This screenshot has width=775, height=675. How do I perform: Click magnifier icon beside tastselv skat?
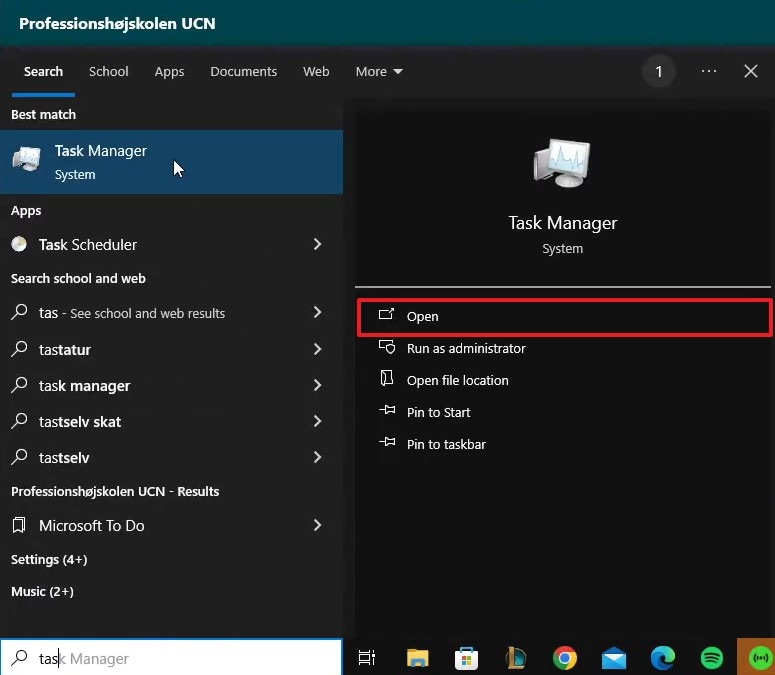19,421
